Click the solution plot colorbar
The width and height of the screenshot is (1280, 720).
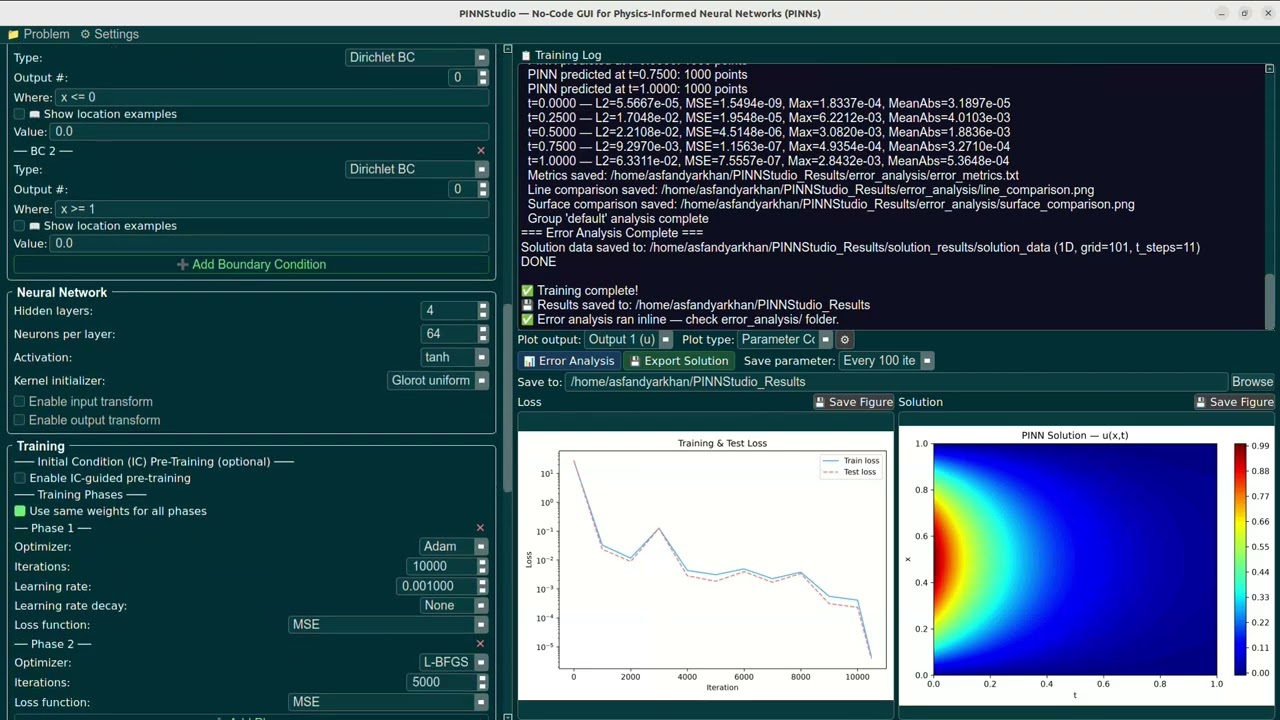click(1240, 559)
